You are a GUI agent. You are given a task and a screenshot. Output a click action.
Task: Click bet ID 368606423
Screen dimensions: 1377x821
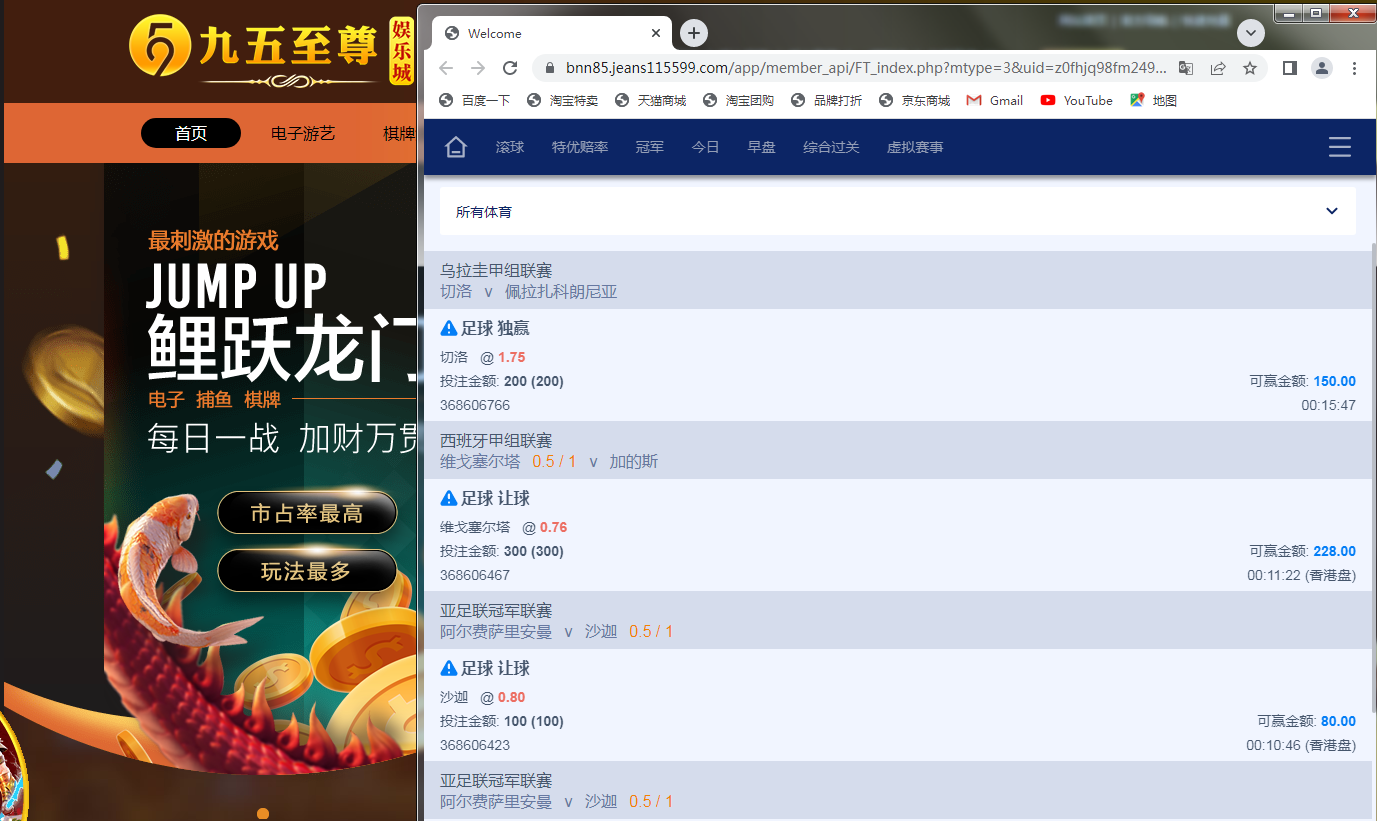pyautogui.click(x=475, y=745)
